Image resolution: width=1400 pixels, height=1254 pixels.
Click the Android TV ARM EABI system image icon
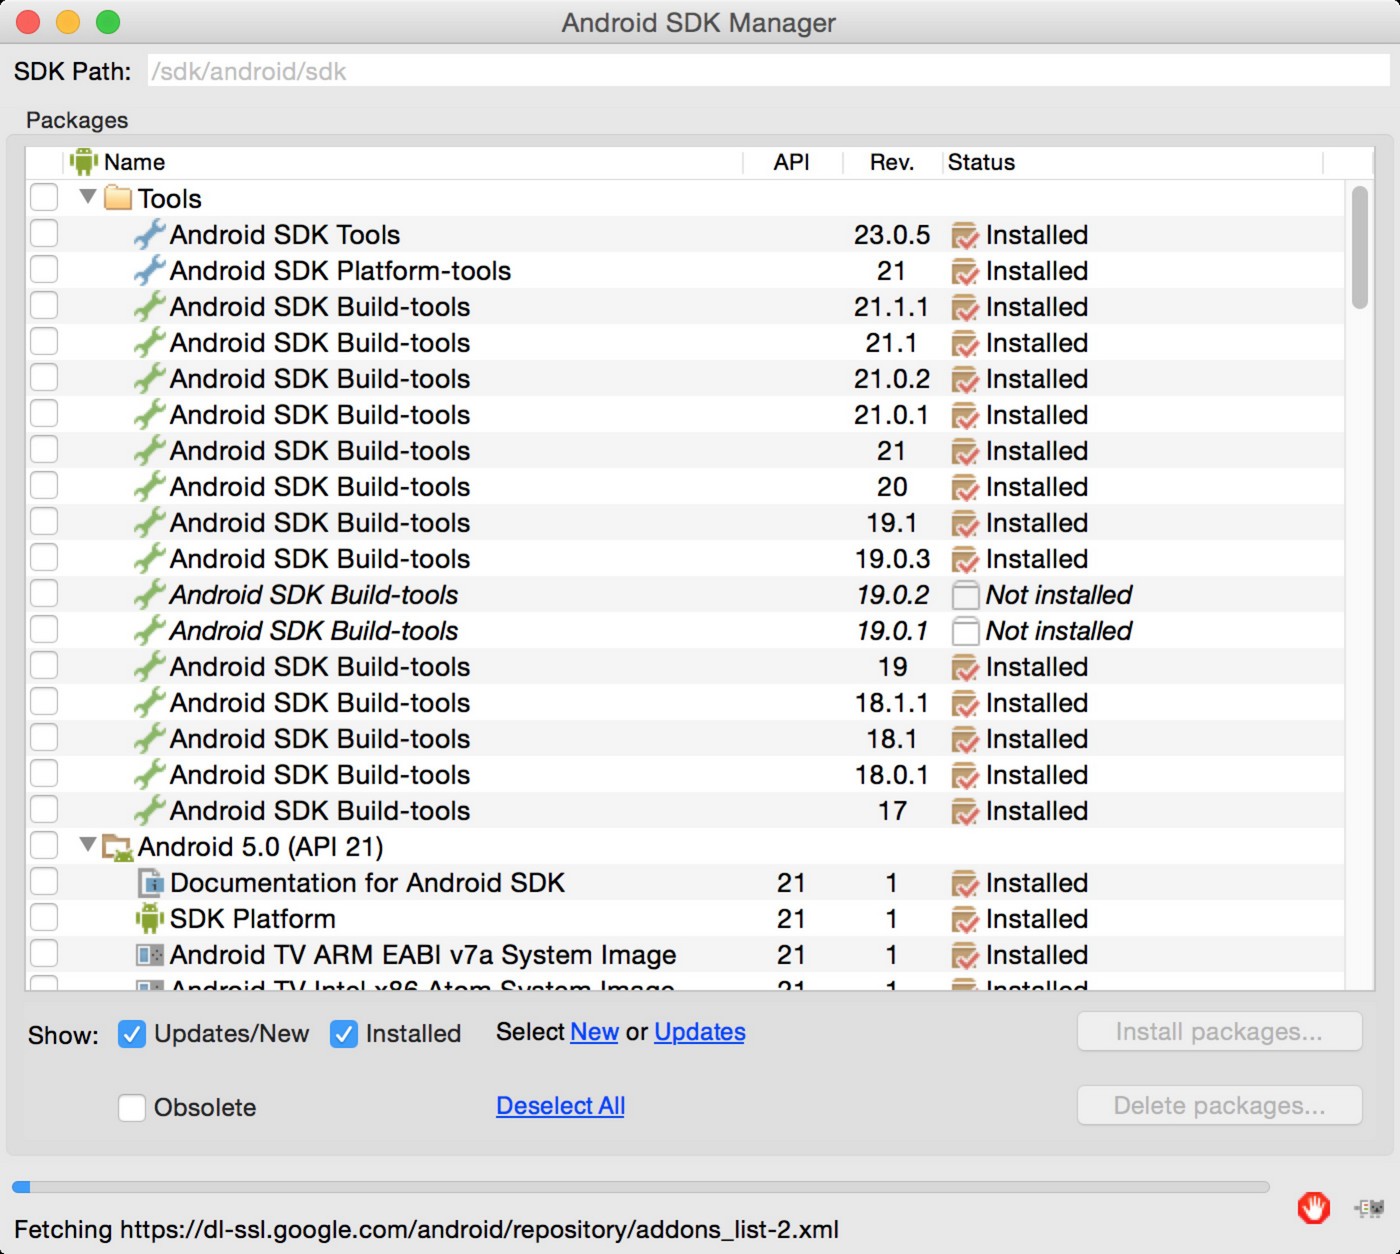tap(150, 955)
